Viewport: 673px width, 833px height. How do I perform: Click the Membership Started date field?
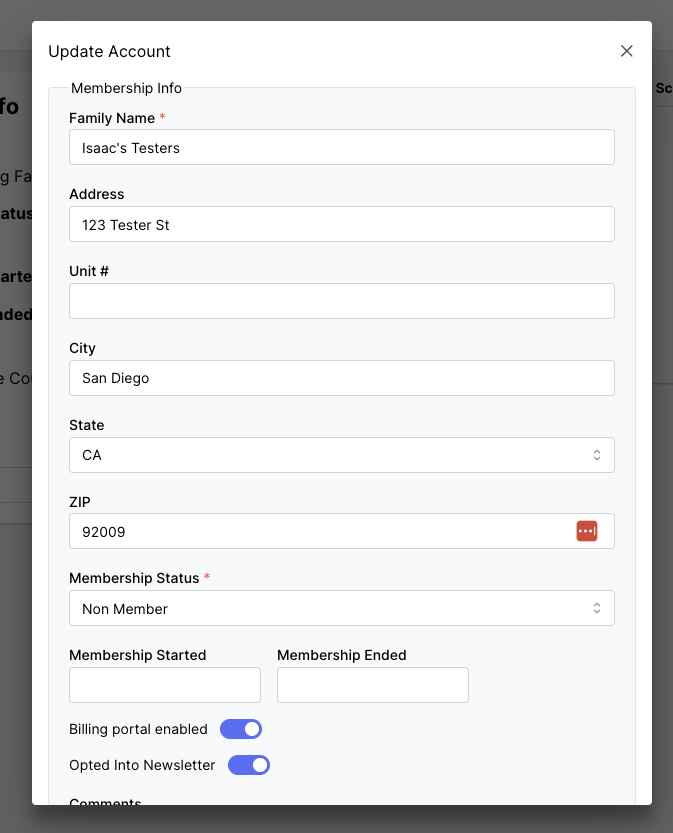[x=164, y=685]
